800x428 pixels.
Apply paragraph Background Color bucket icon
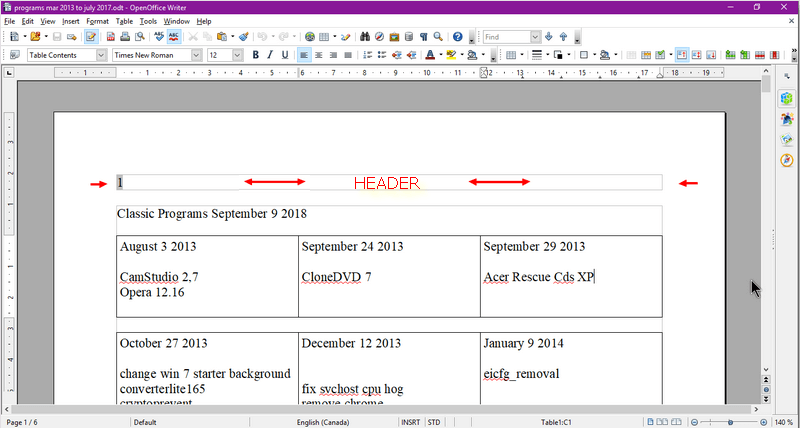[x=472, y=55]
